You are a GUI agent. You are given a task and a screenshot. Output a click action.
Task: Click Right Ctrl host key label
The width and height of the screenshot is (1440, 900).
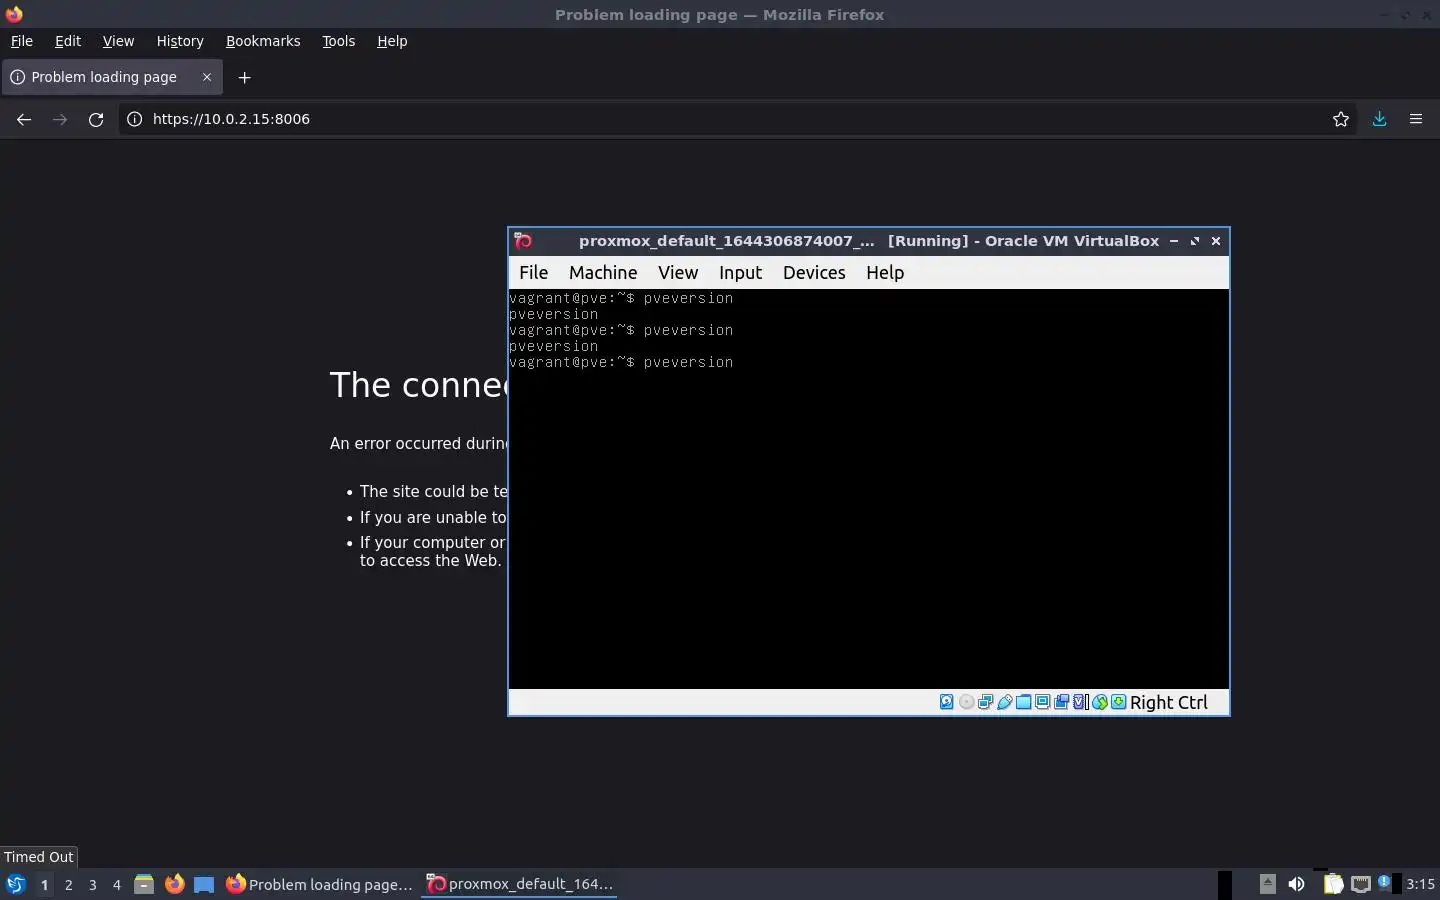pyautogui.click(x=1169, y=702)
